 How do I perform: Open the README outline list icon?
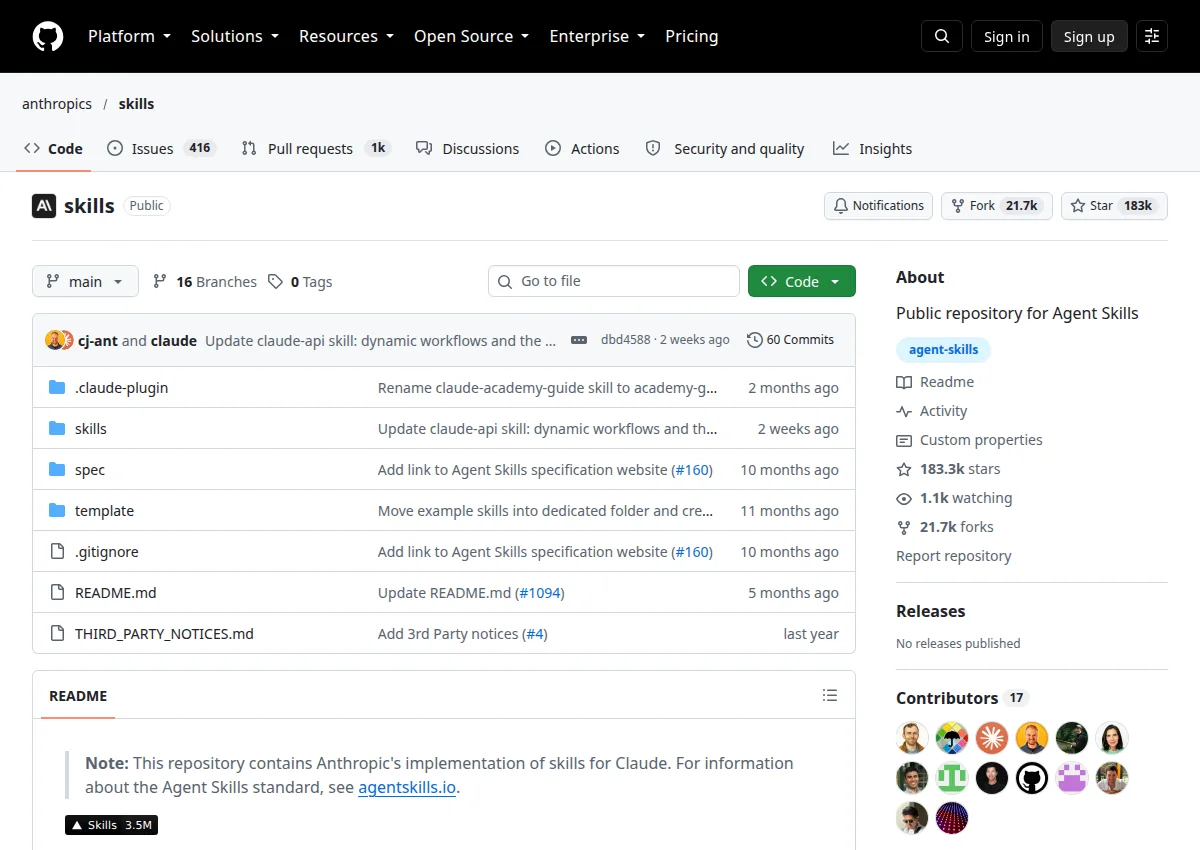pyautogui.click(x=830, y=695)
